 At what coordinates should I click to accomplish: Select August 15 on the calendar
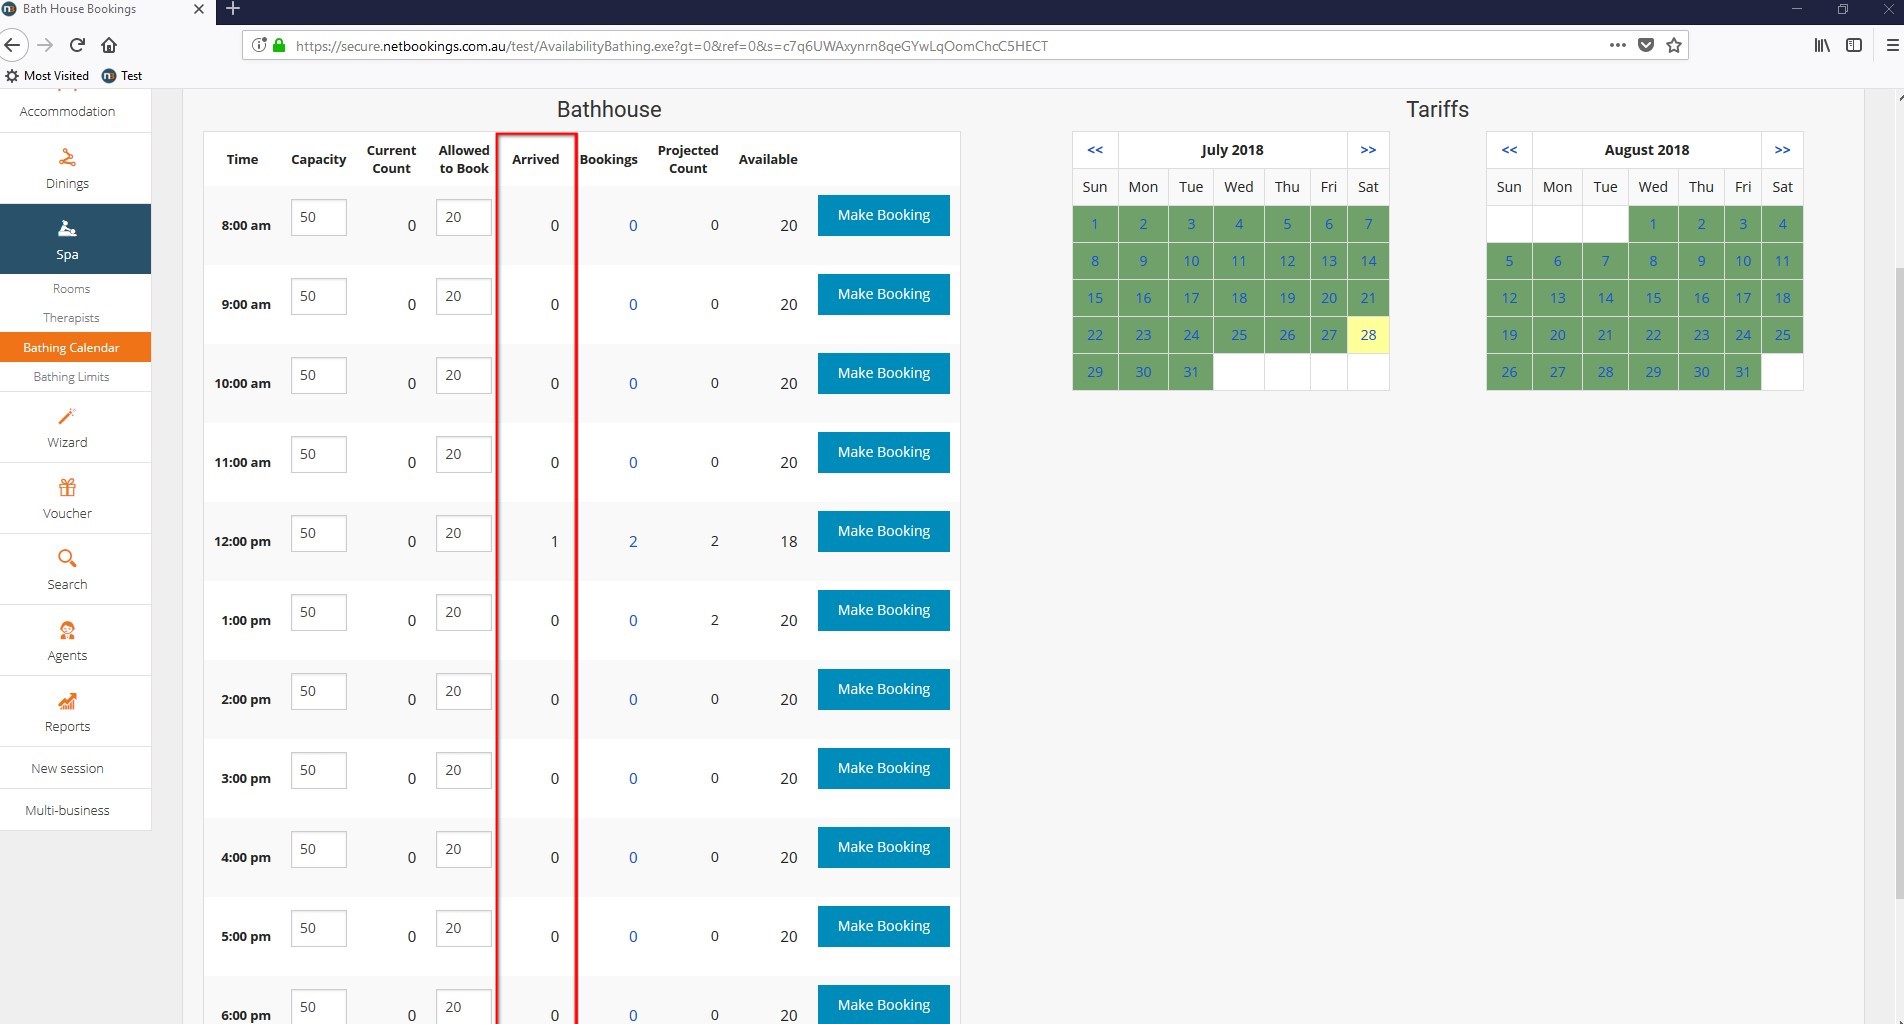tap(1653, 298)
